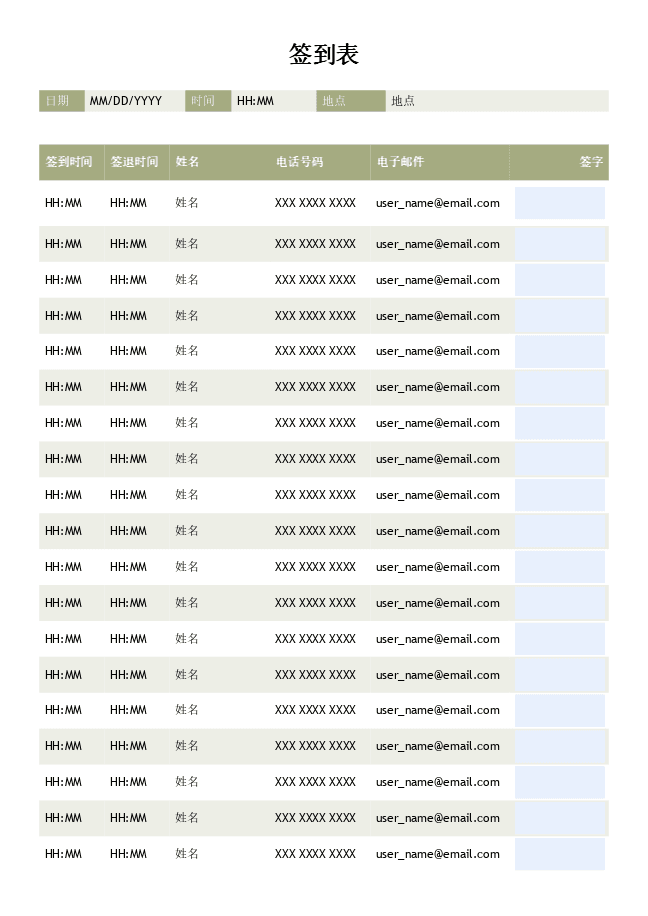The height and width of the screenshot is (916, 648).
Task: Select the first row's phone number cell
Action: (315, 203)
